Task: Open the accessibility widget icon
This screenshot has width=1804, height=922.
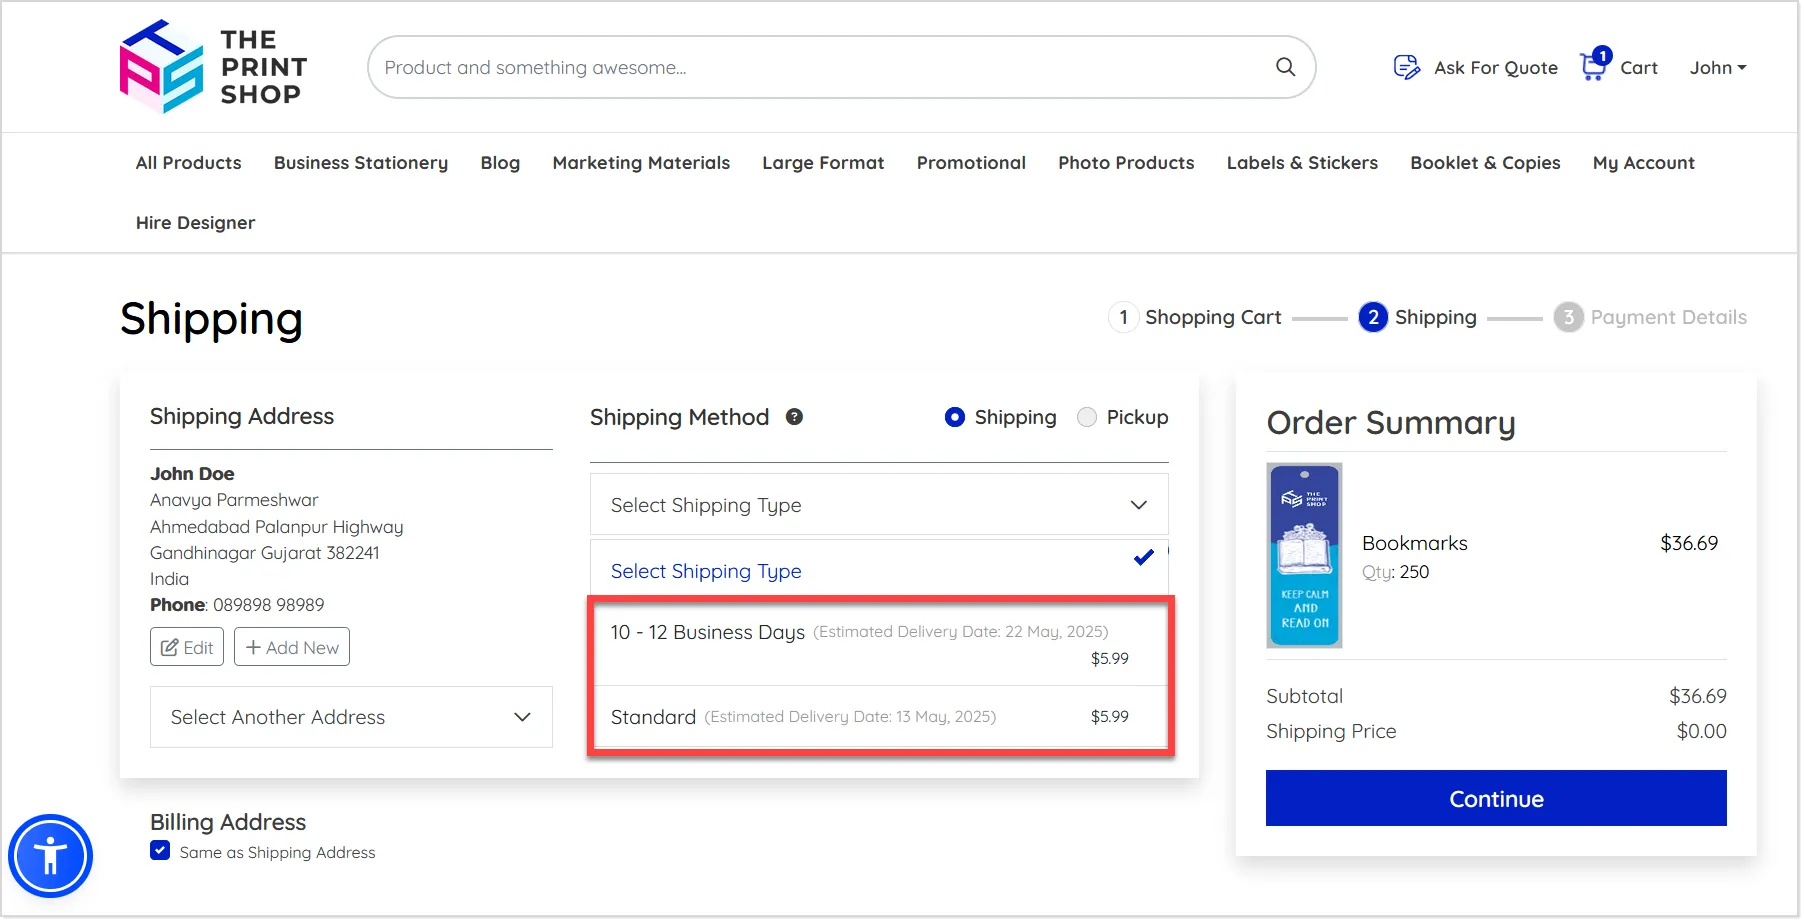Action: coord(50,857)
